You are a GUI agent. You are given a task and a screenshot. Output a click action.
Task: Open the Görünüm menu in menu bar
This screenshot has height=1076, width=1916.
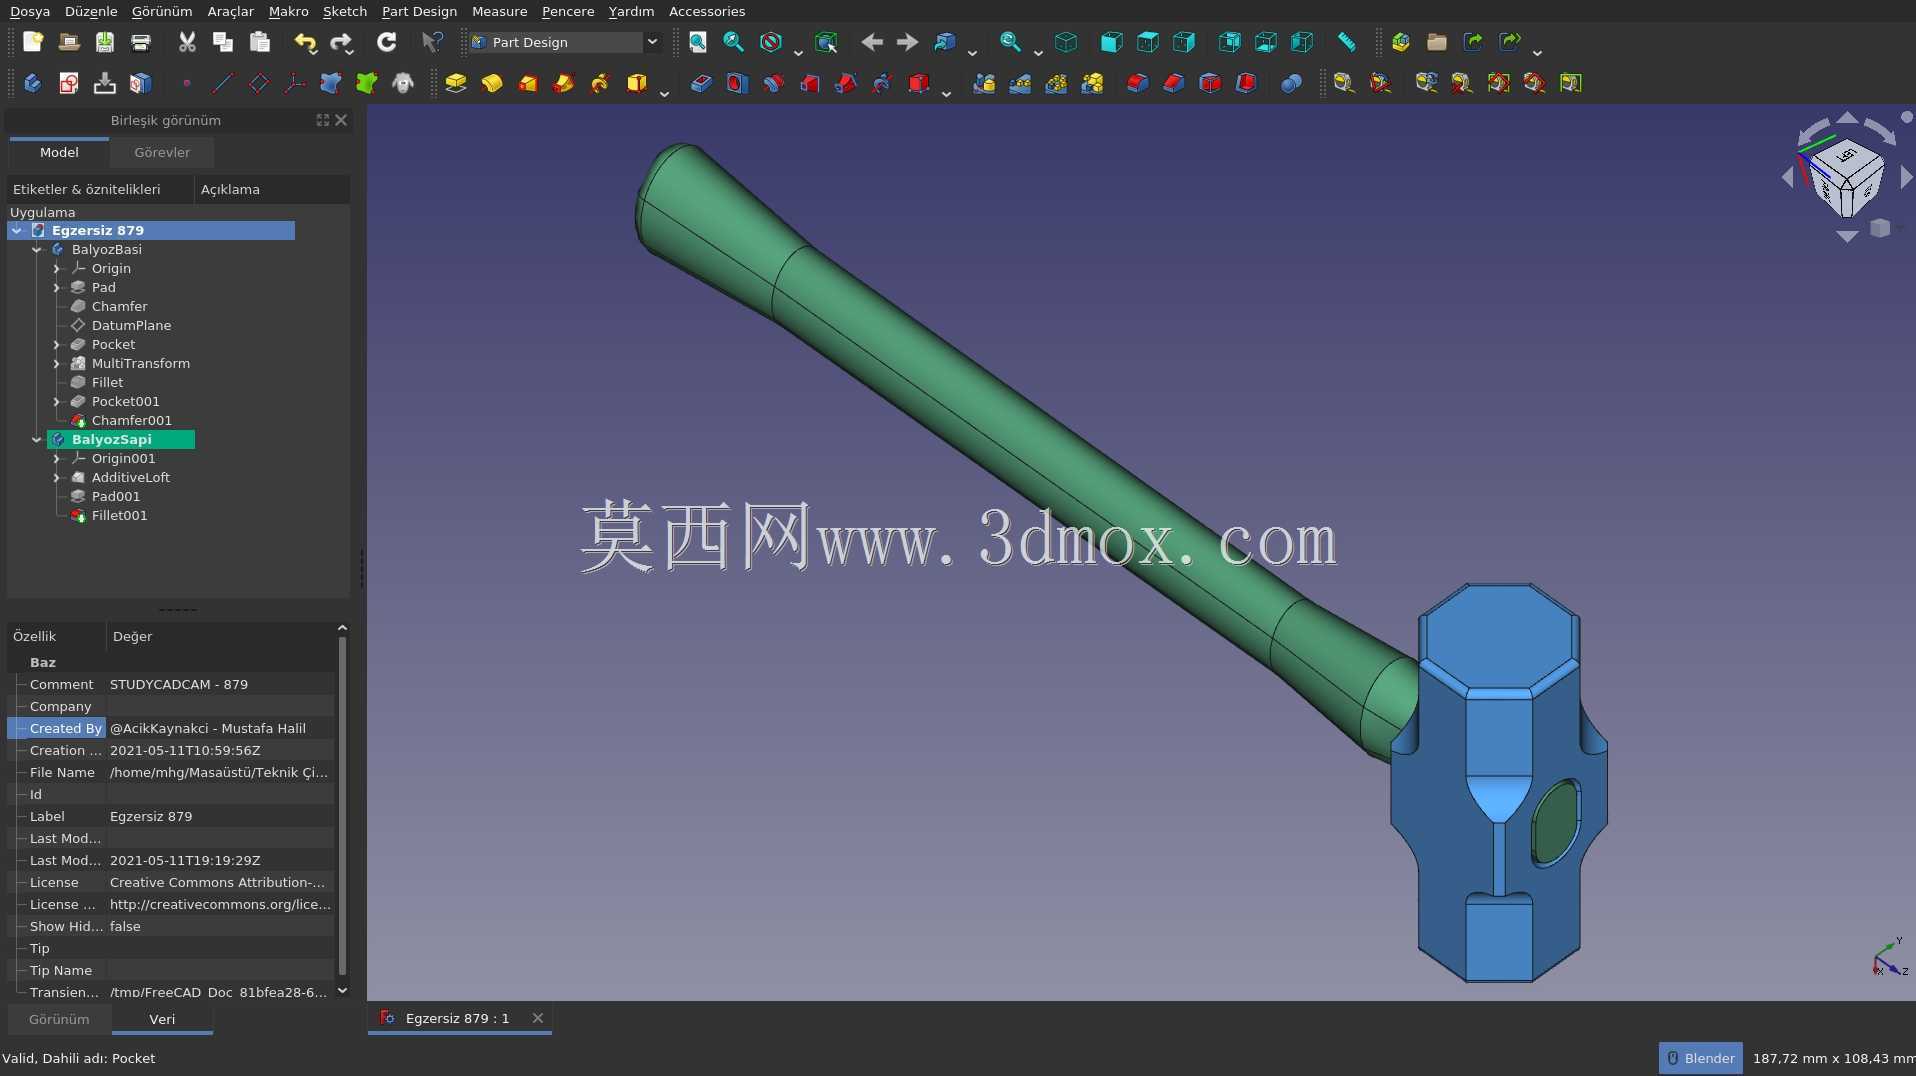pyautogui.click(x=162, y=11)
